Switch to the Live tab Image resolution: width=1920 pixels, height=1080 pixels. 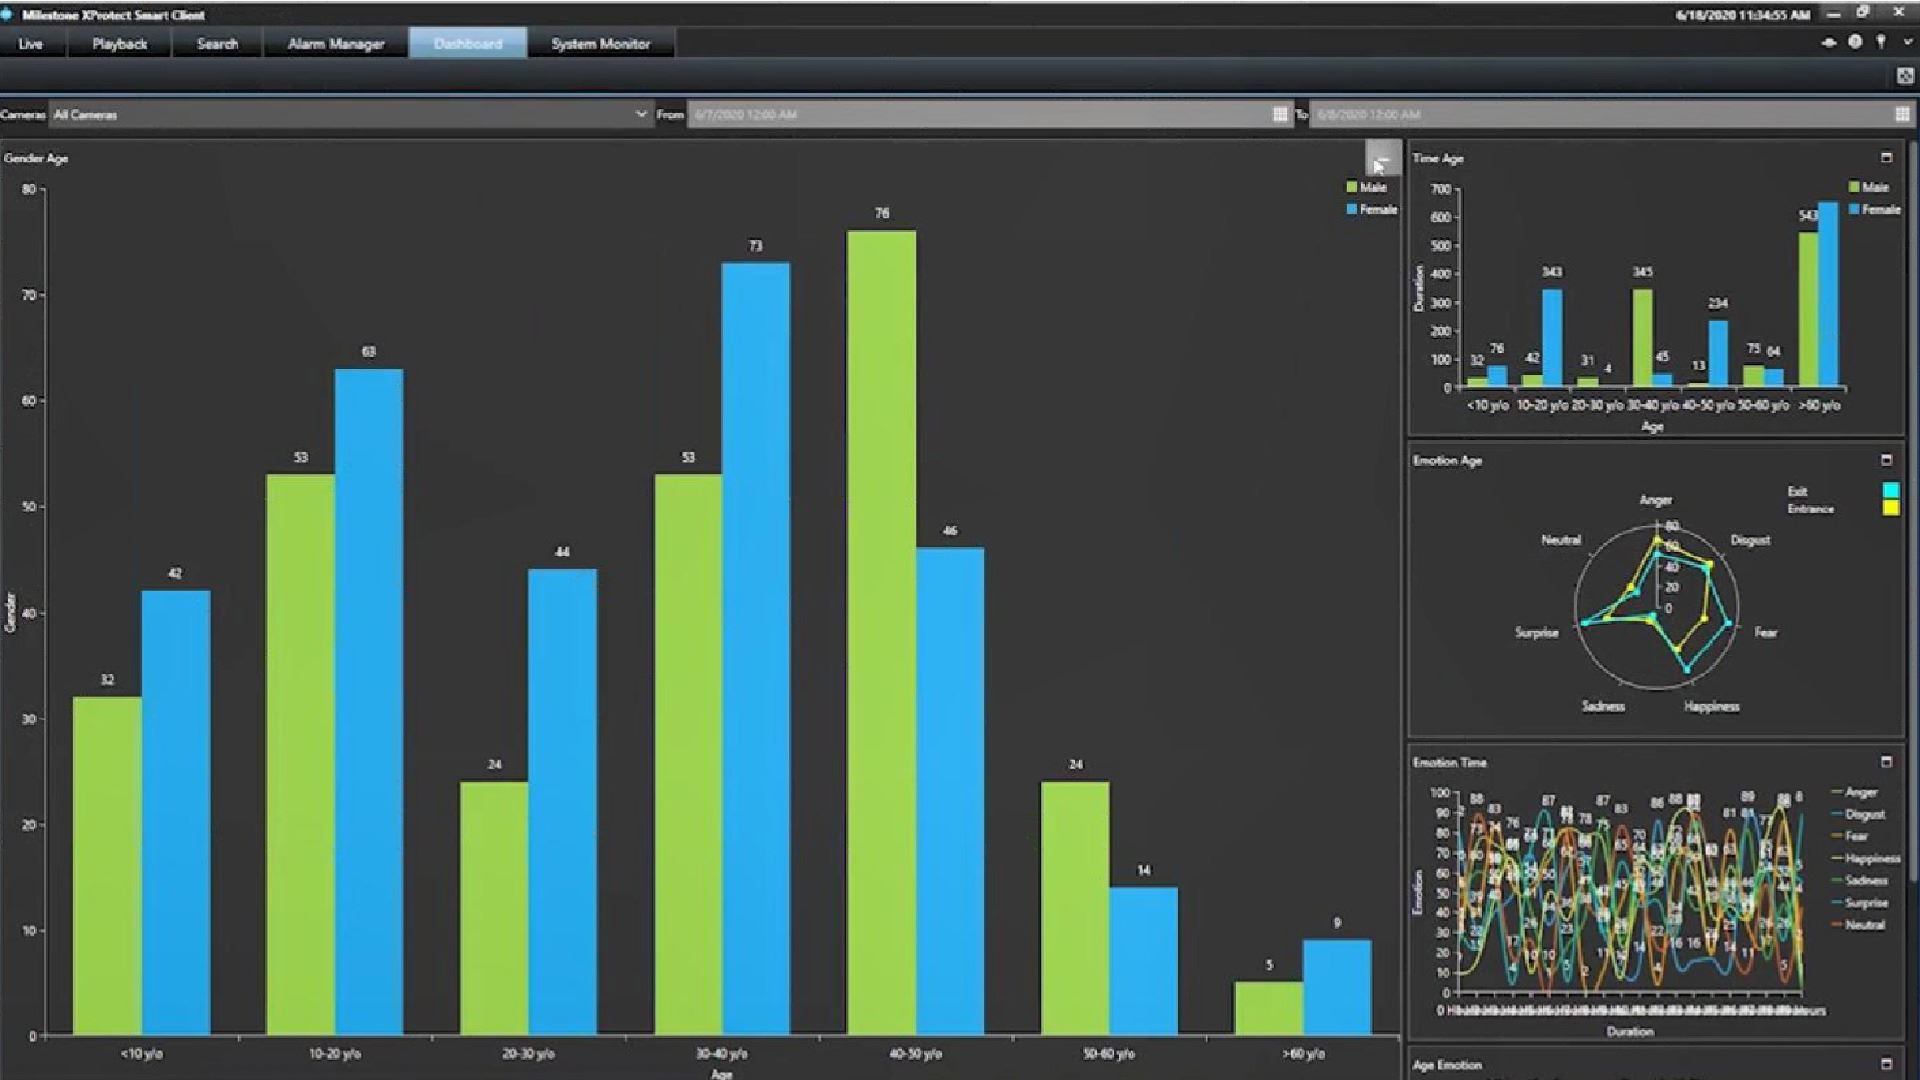tap(31, 44)
